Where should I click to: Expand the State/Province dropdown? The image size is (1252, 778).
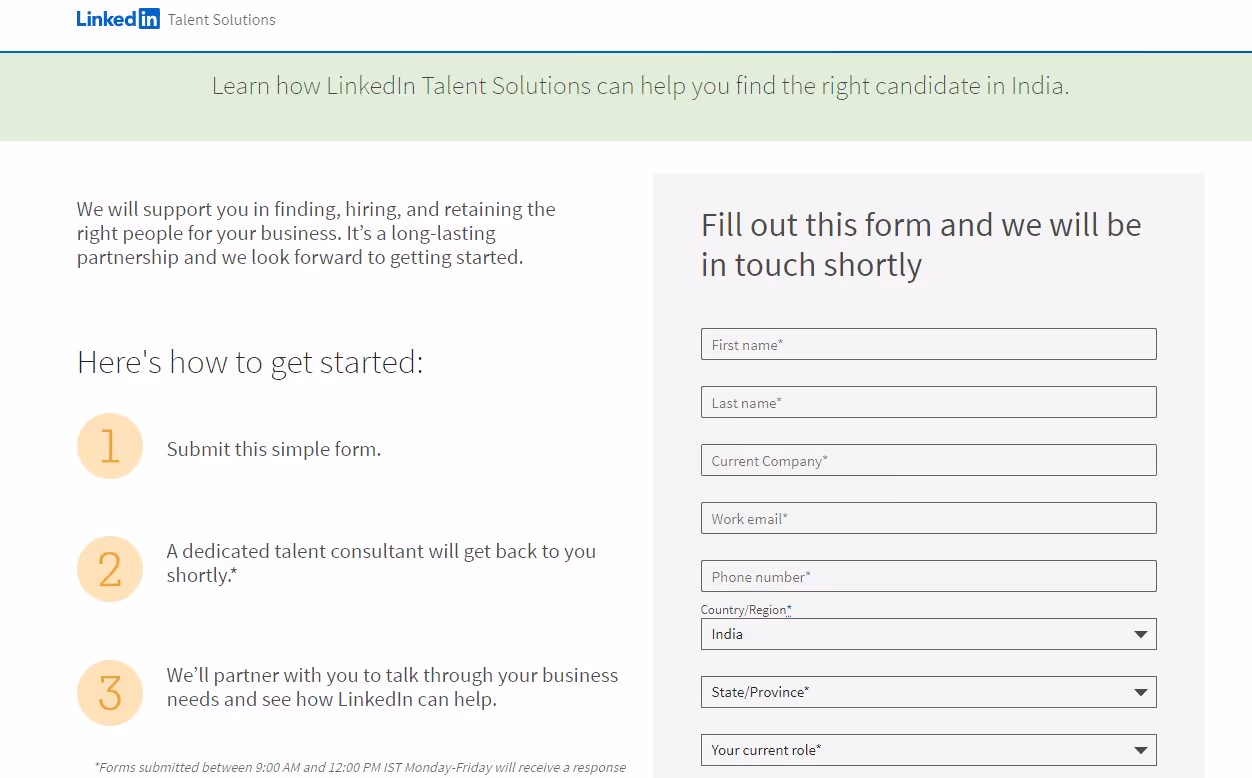click(928, 691)
